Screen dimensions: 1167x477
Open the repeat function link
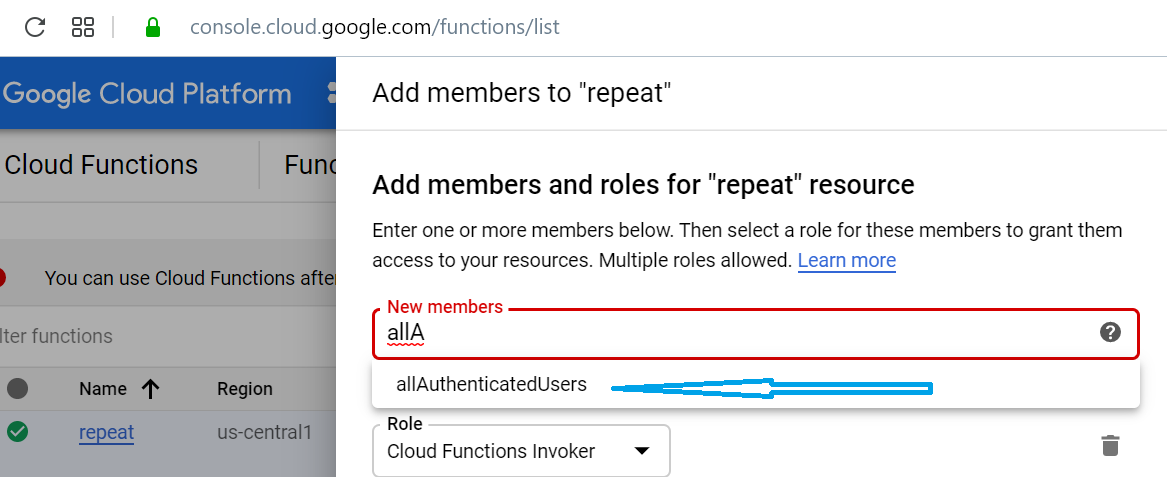(106, 433)
